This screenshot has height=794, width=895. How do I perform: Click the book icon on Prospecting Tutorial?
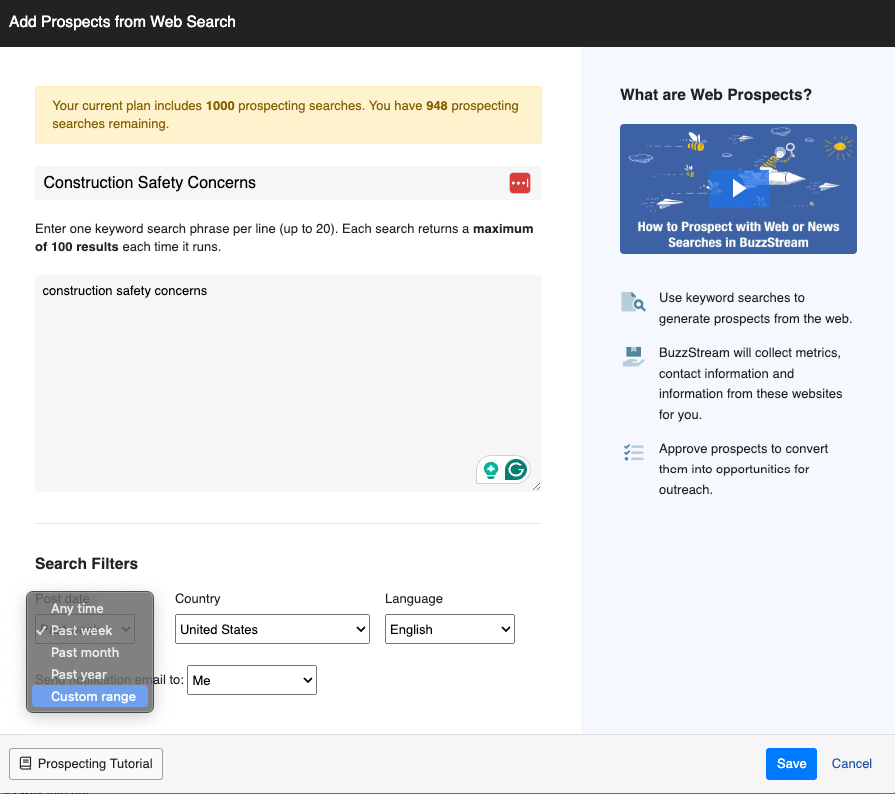[x=26, y=763]
